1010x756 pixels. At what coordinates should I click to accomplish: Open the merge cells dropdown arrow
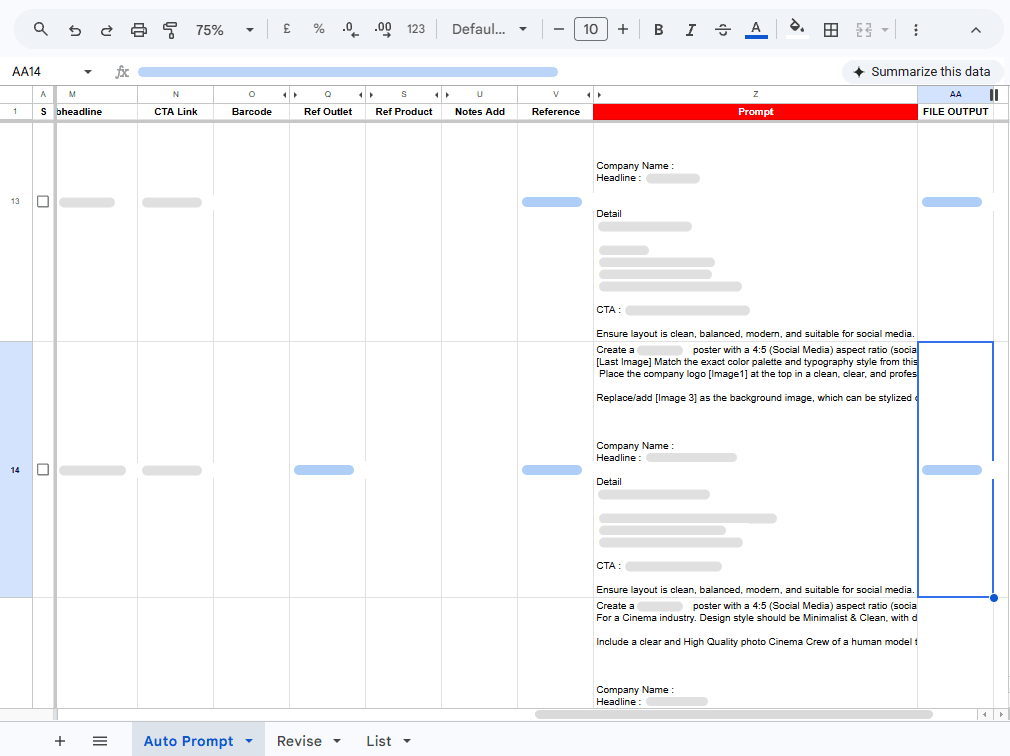[x=885, y=30]
